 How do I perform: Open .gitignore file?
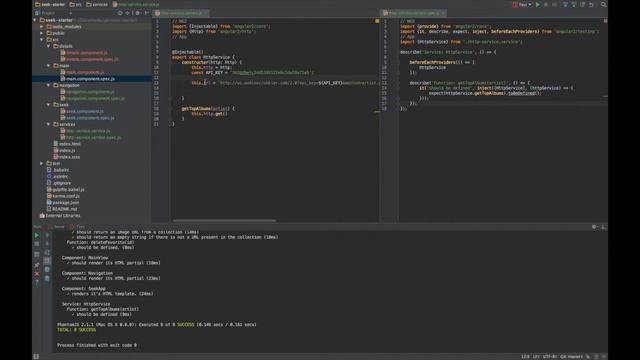click(62, 183)
